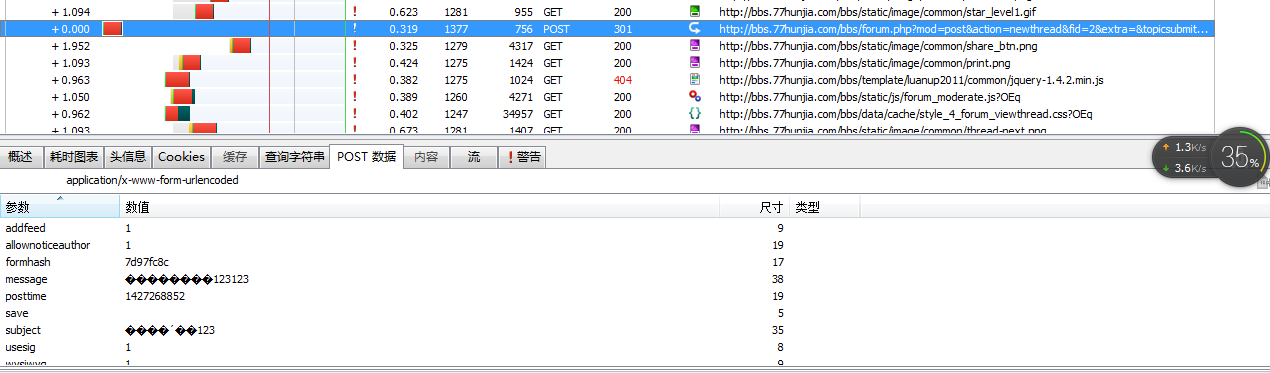1270x373 pixels.
Task: Click the image type icon for share_btn.png
Action: click(x=695, y=46)
